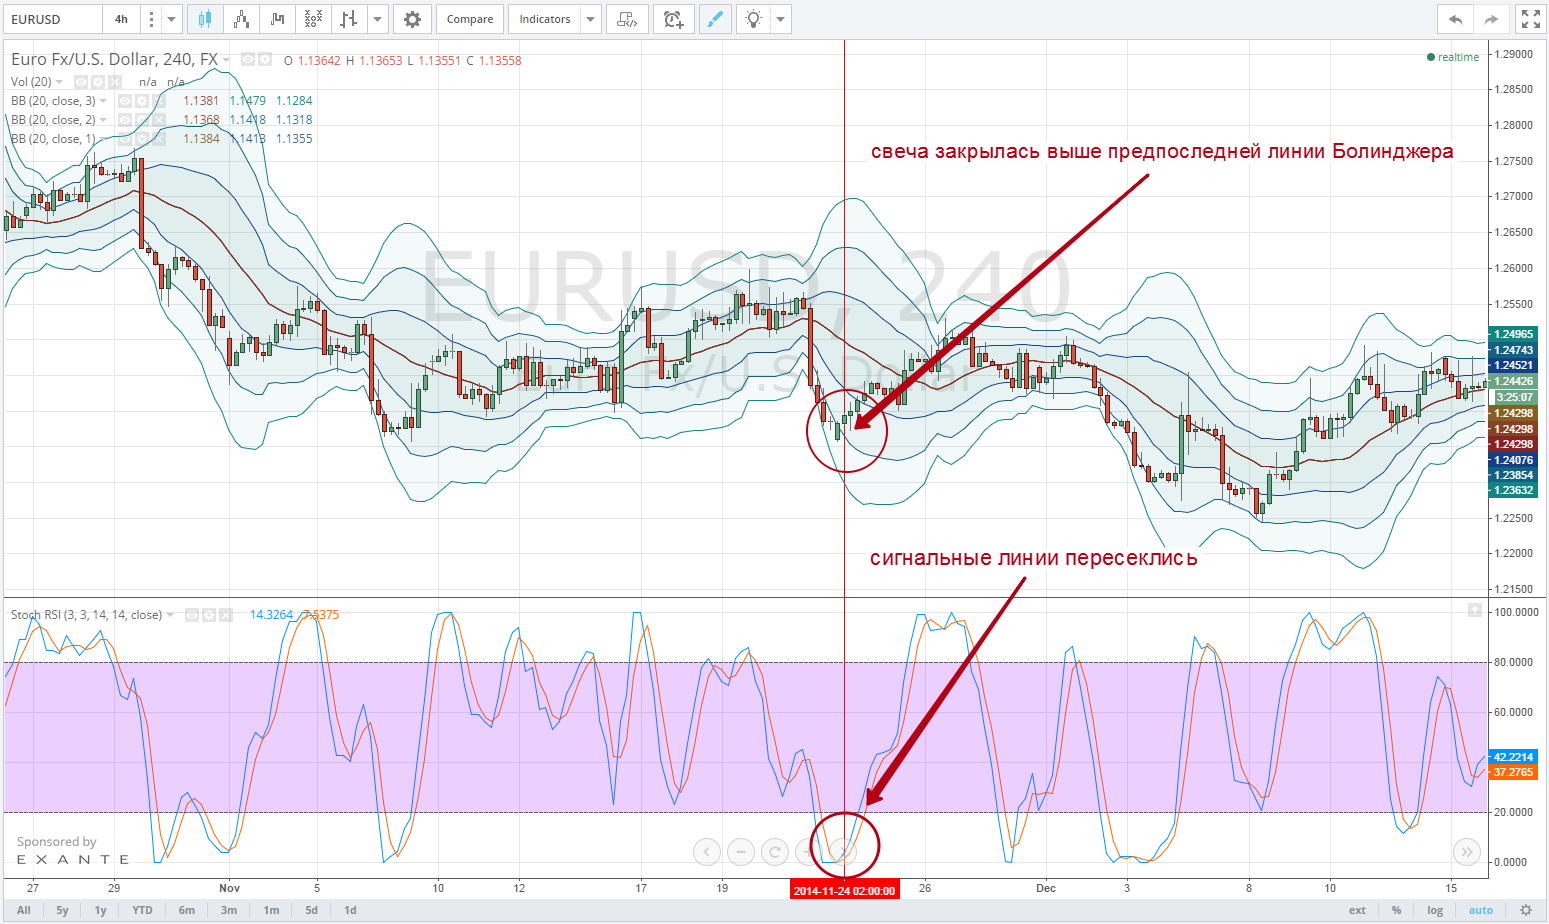The width and height of the screenshot is (1549, 924).
Task: Hide the BB (20, close, 3) indicator
Action: pyautogui.click(x=125, y=101)
